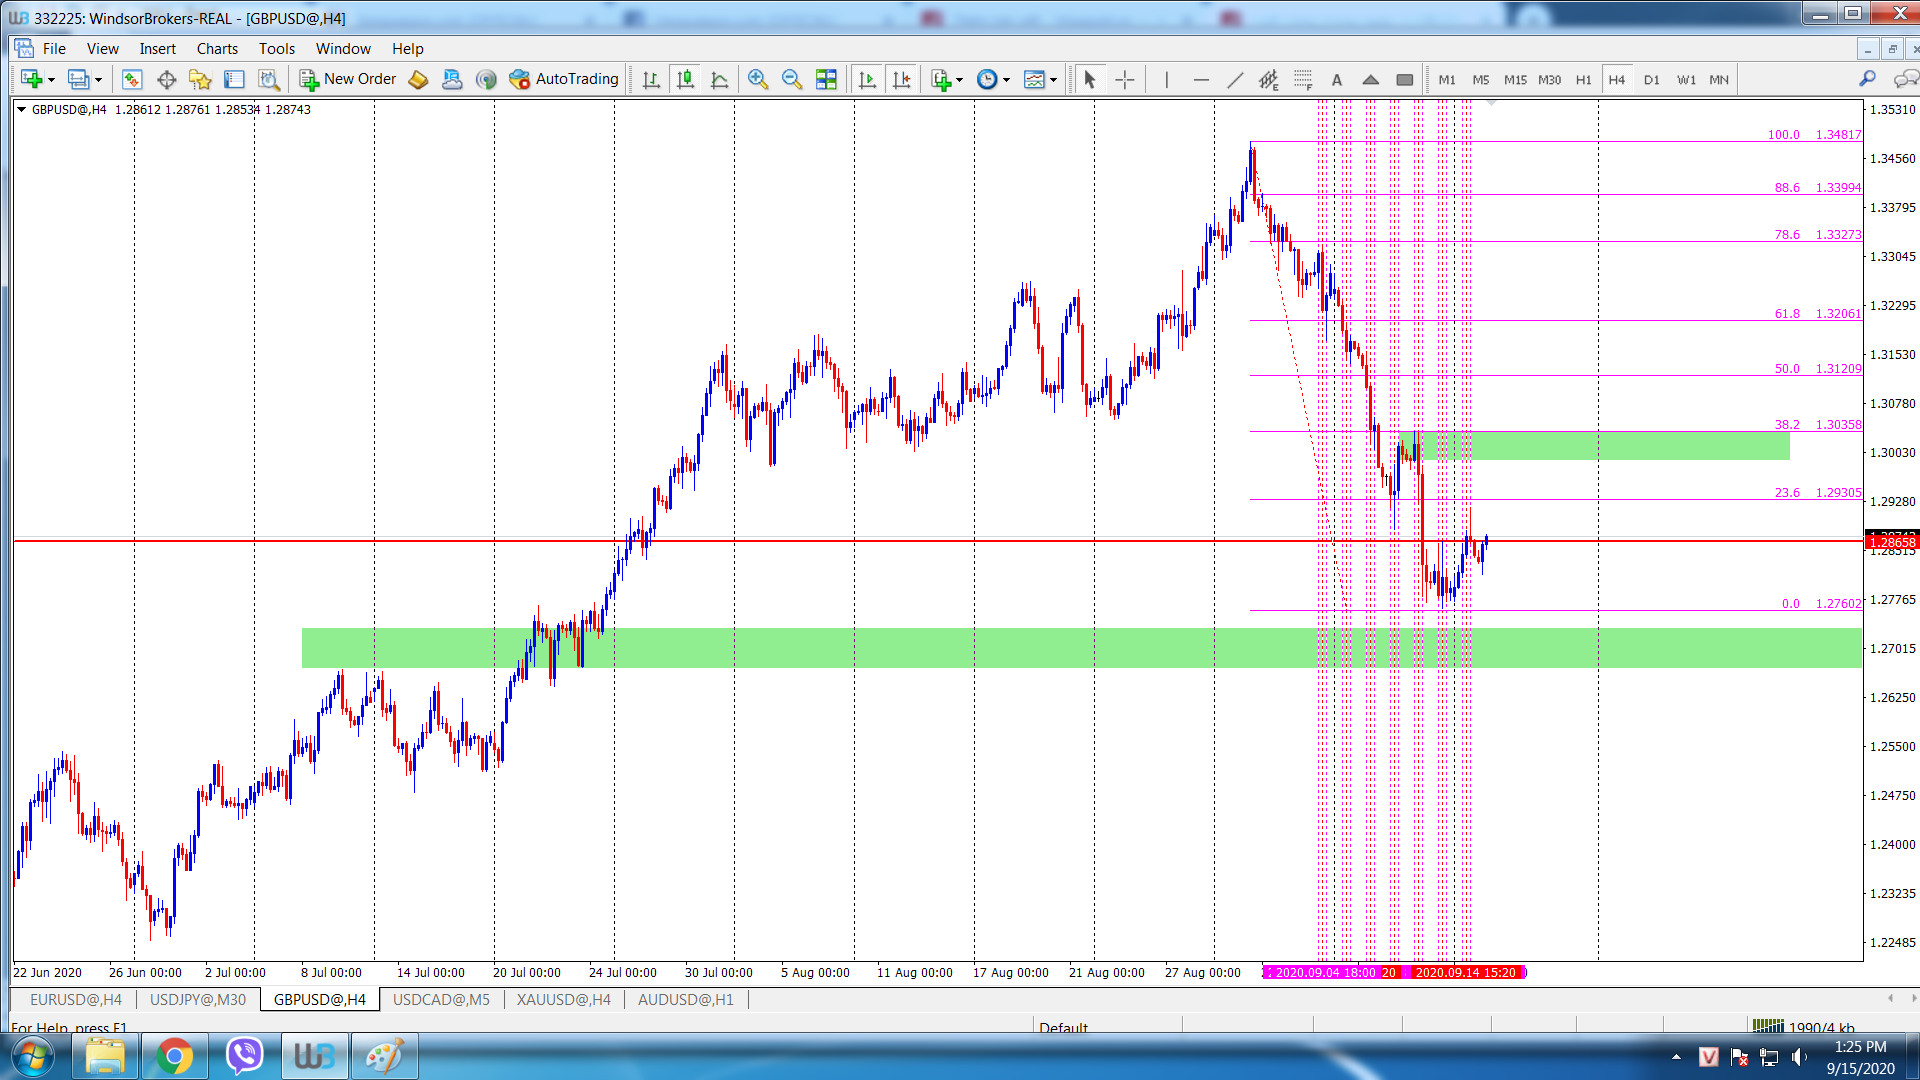Open the search magnifier at top right
The image size is (1920, 1080).
click(x=1867, y=79)
